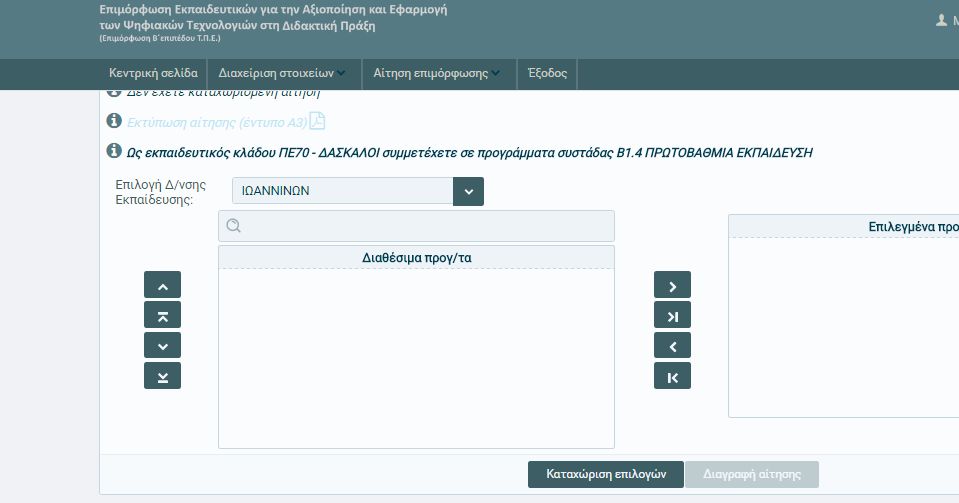Click the magnifier icon in search box

pyautogui.click(x=234, y=226)
